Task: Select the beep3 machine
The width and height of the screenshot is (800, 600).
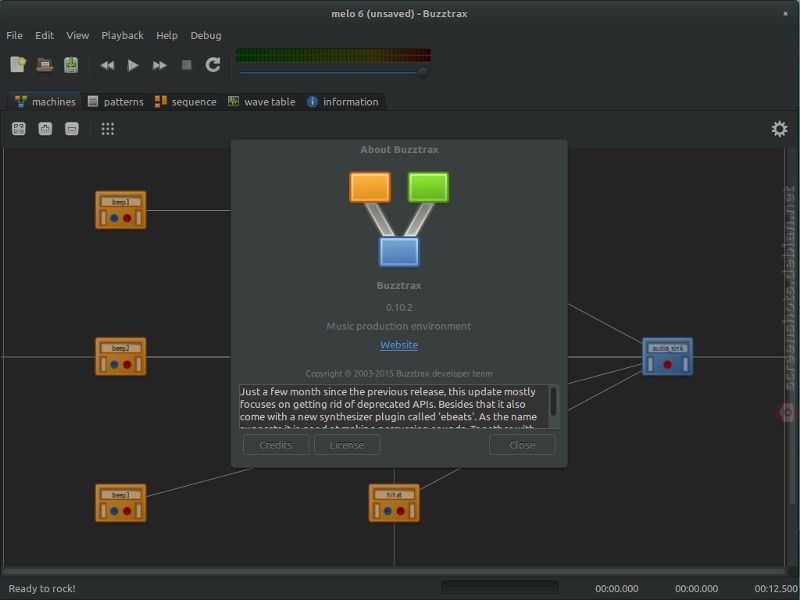Action: coord(121,503)
